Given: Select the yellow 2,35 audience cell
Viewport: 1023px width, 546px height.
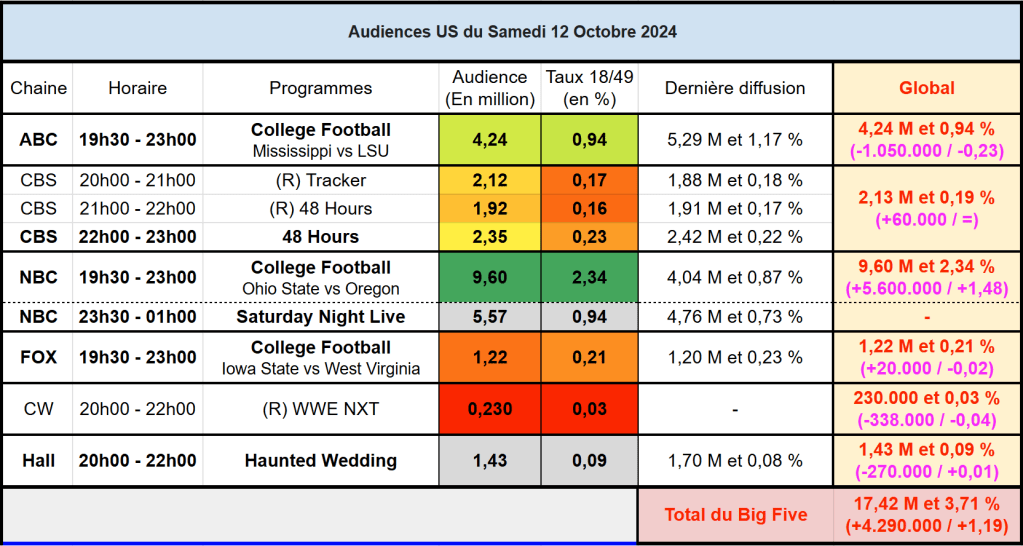Looking at the screenshot, I should pos(490,237).
